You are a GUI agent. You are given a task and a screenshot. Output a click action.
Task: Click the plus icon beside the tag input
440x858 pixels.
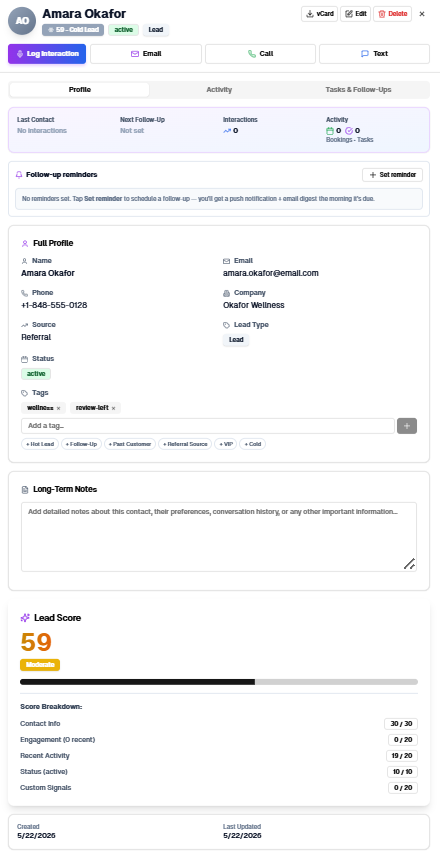407,426
